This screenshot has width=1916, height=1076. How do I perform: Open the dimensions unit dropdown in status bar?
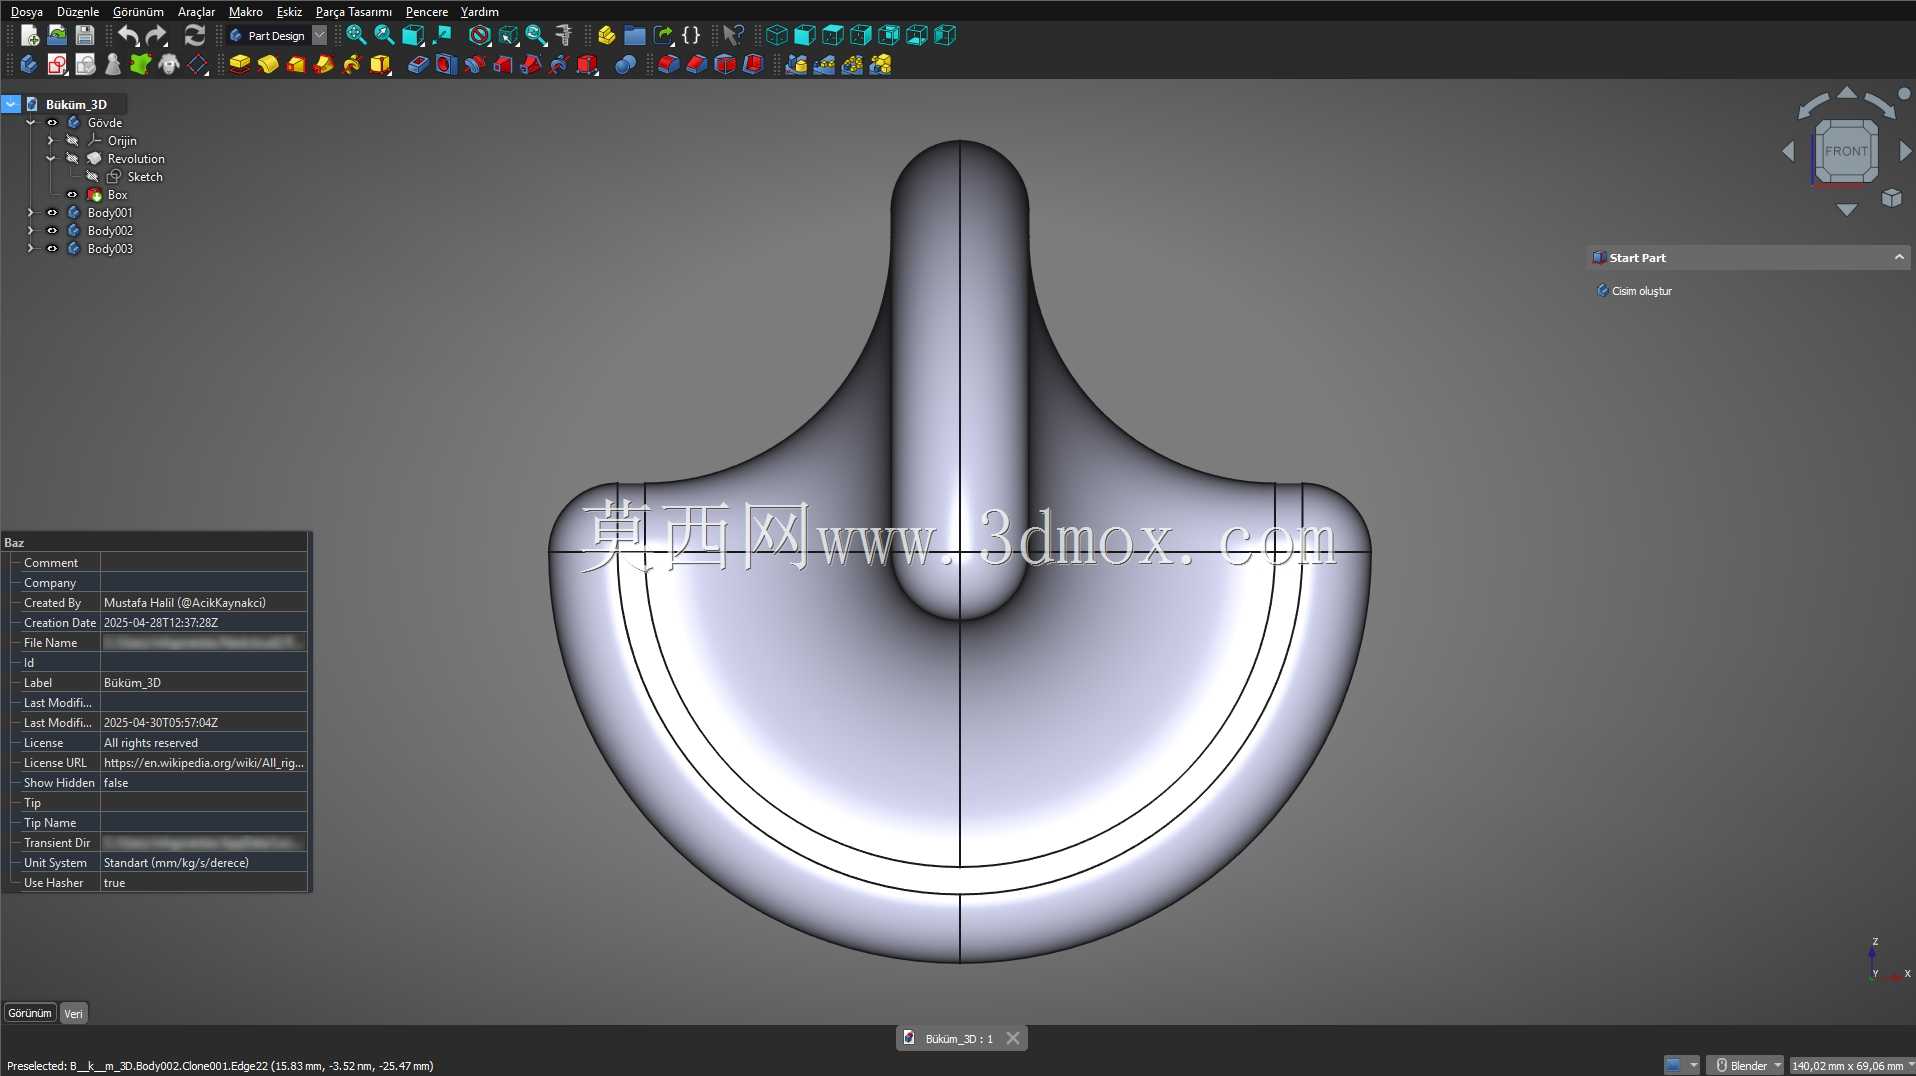tap(1851, 1066)
